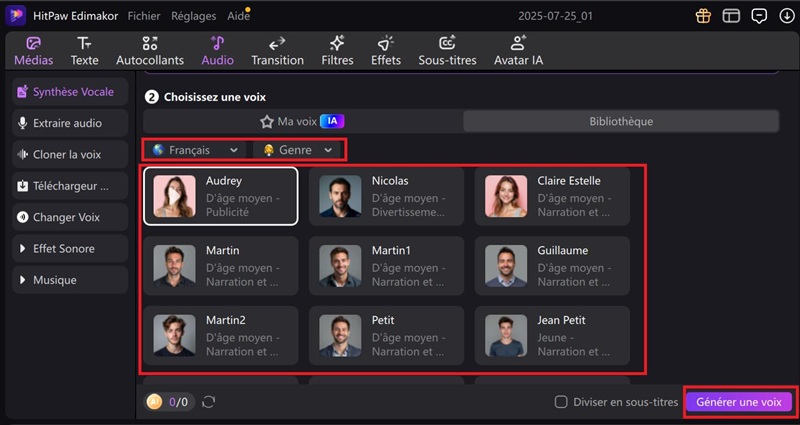Open the download icon in title bar

click(x=788, y=16)
